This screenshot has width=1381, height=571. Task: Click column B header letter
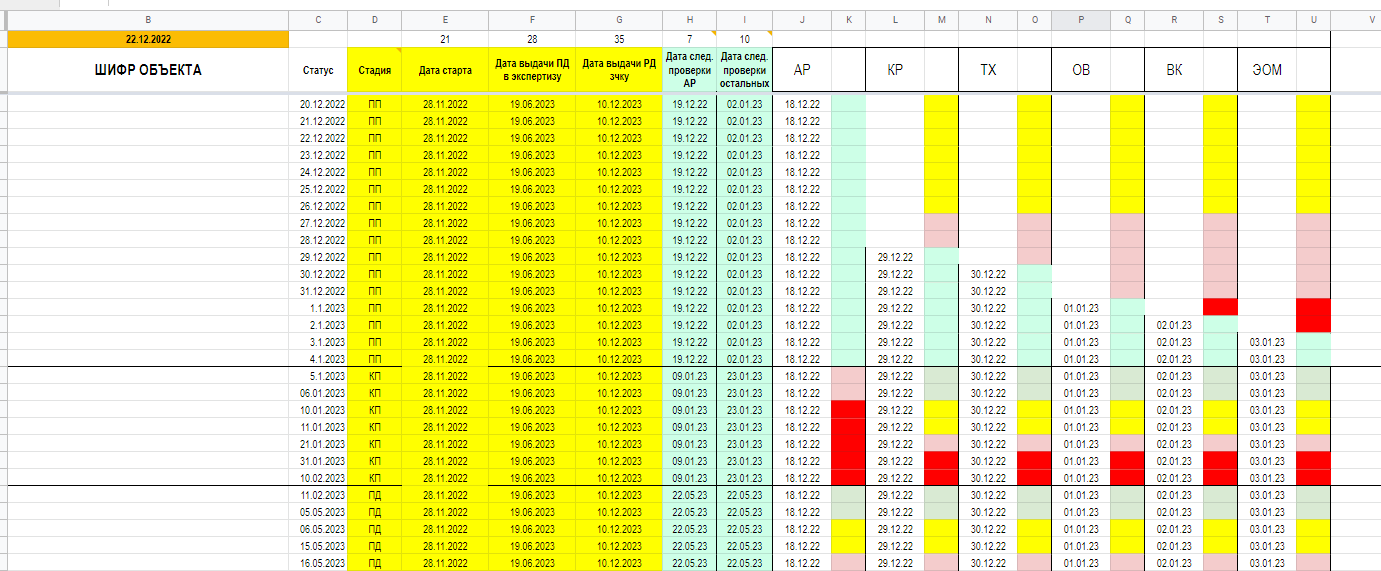tap(148, 20)
